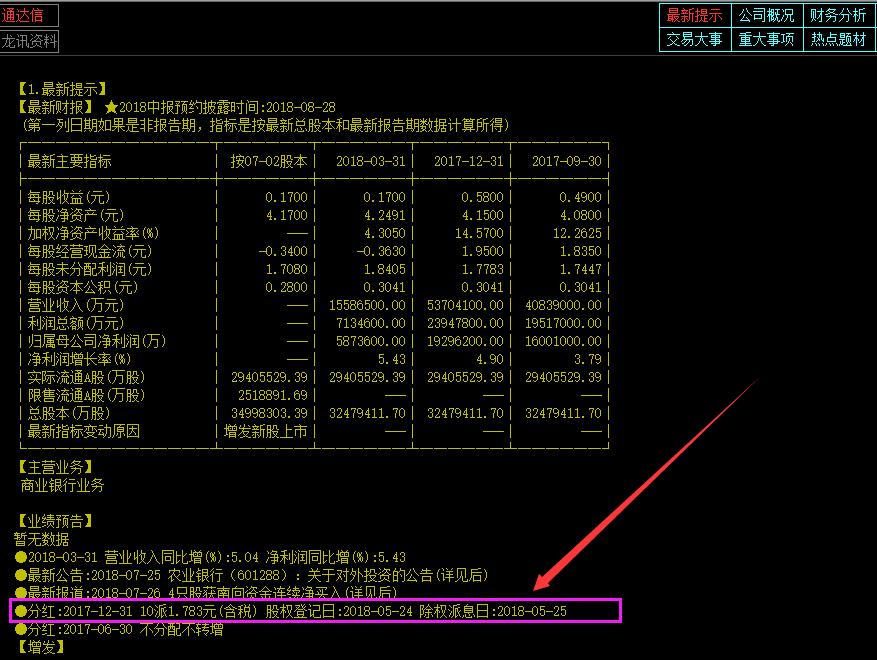Click the 5.43 profit growth cell
The height and width of the screenshot is (660, 877).
click(392, 359)
